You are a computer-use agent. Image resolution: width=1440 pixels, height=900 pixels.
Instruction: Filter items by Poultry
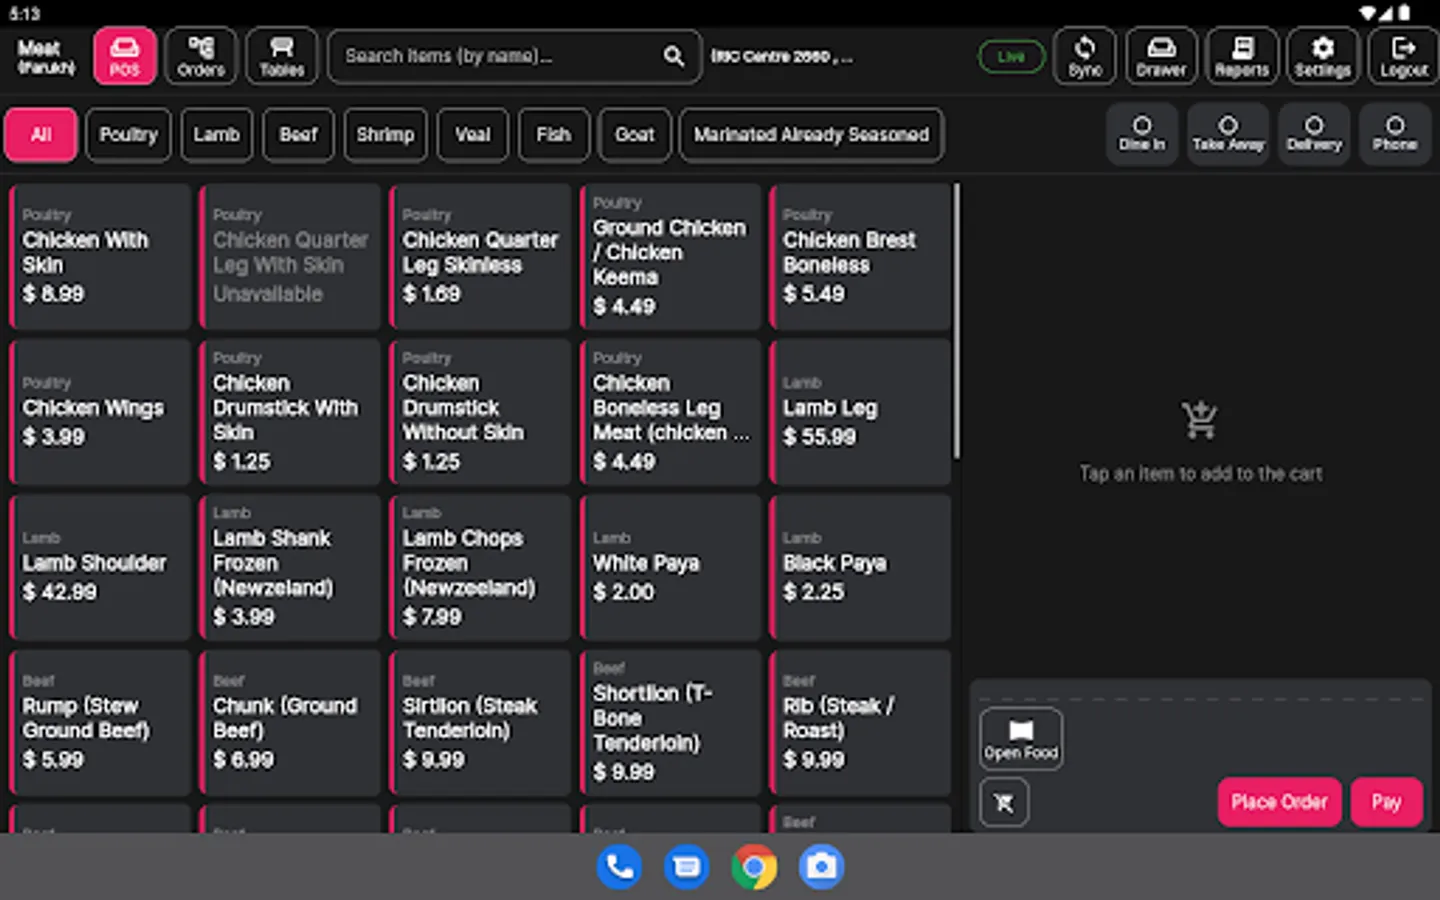(129, 135)
